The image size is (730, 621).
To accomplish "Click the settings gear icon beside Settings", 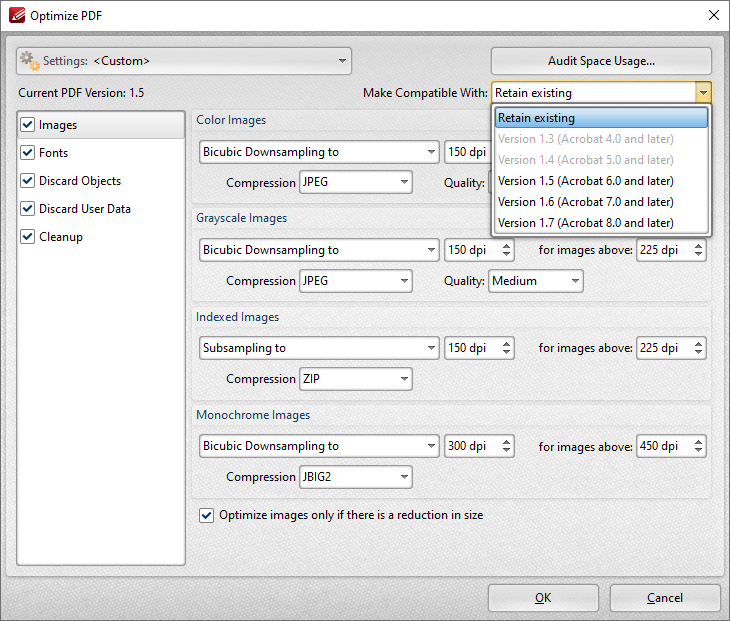I will point(30,61).
